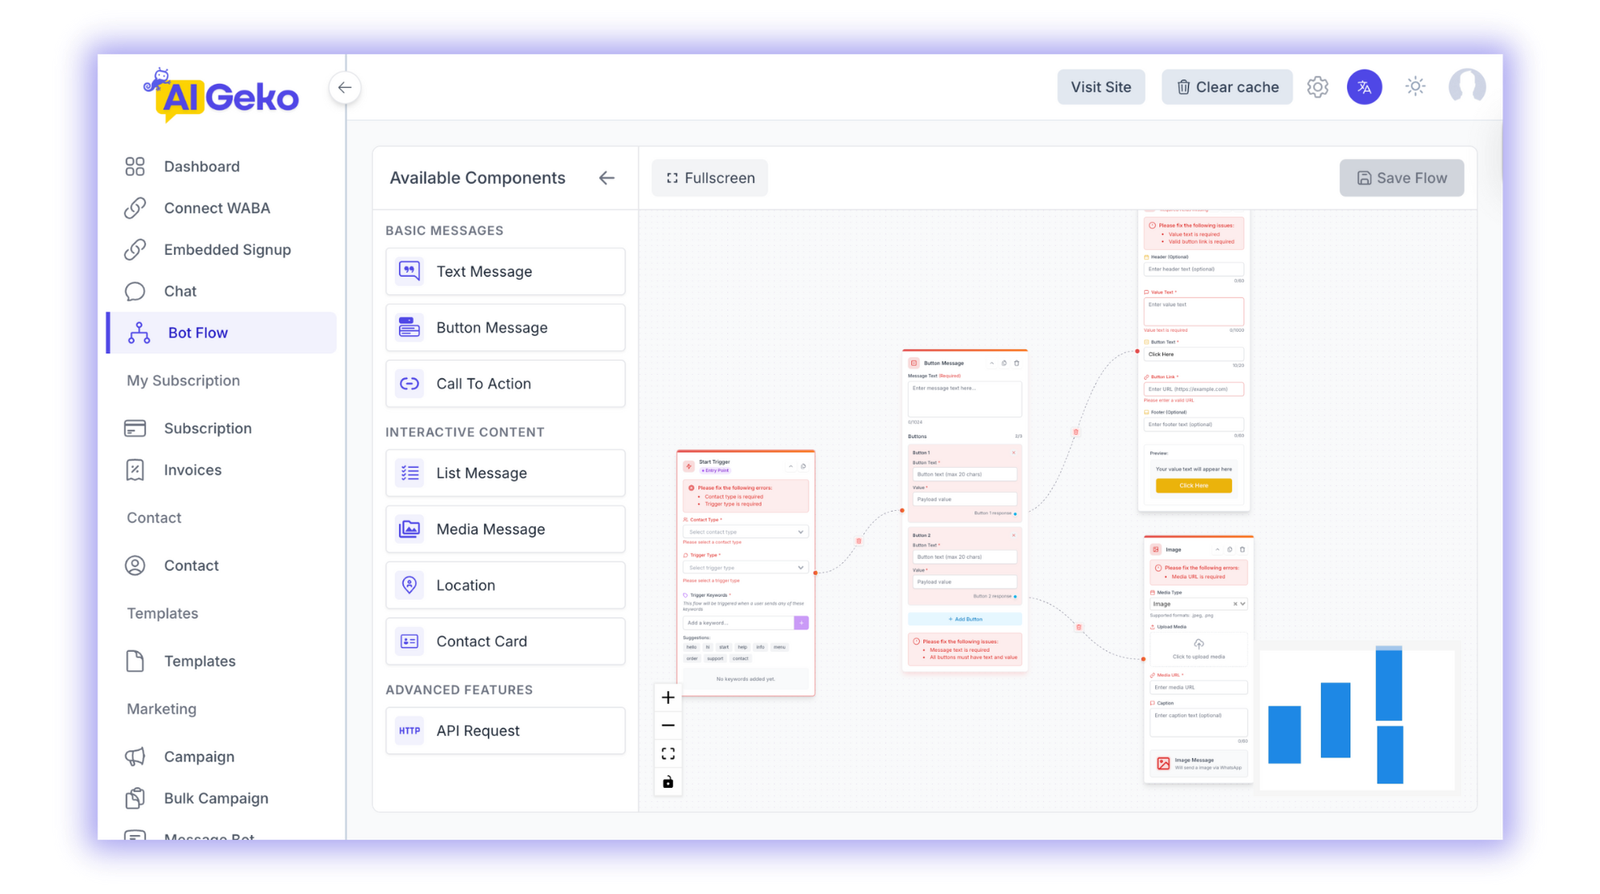The image size is (1600, 894).
Task: Open the language translation menu
Action: point(1364,87)
